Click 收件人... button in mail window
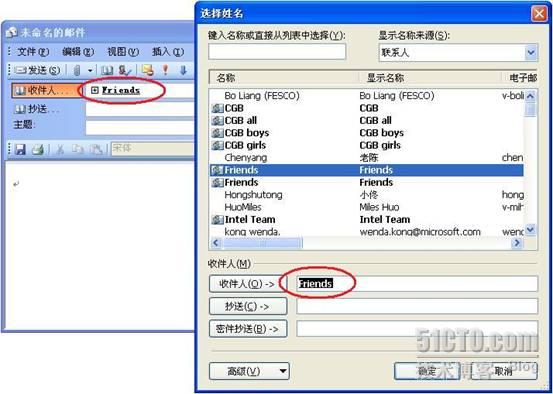Image resolution: width=553 pixels, height=394 pixels. click(x=47, y=91)
